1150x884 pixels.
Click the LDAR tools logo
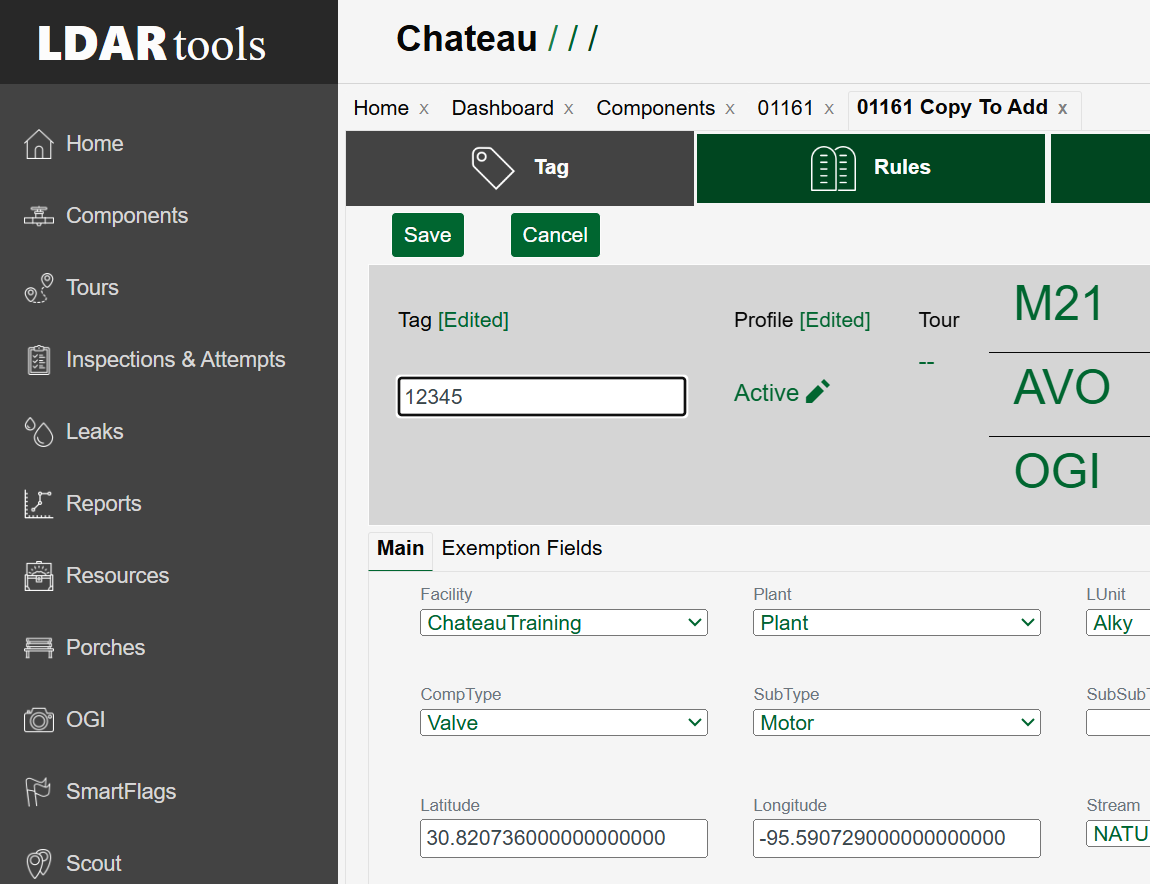(x=151, y=43)
